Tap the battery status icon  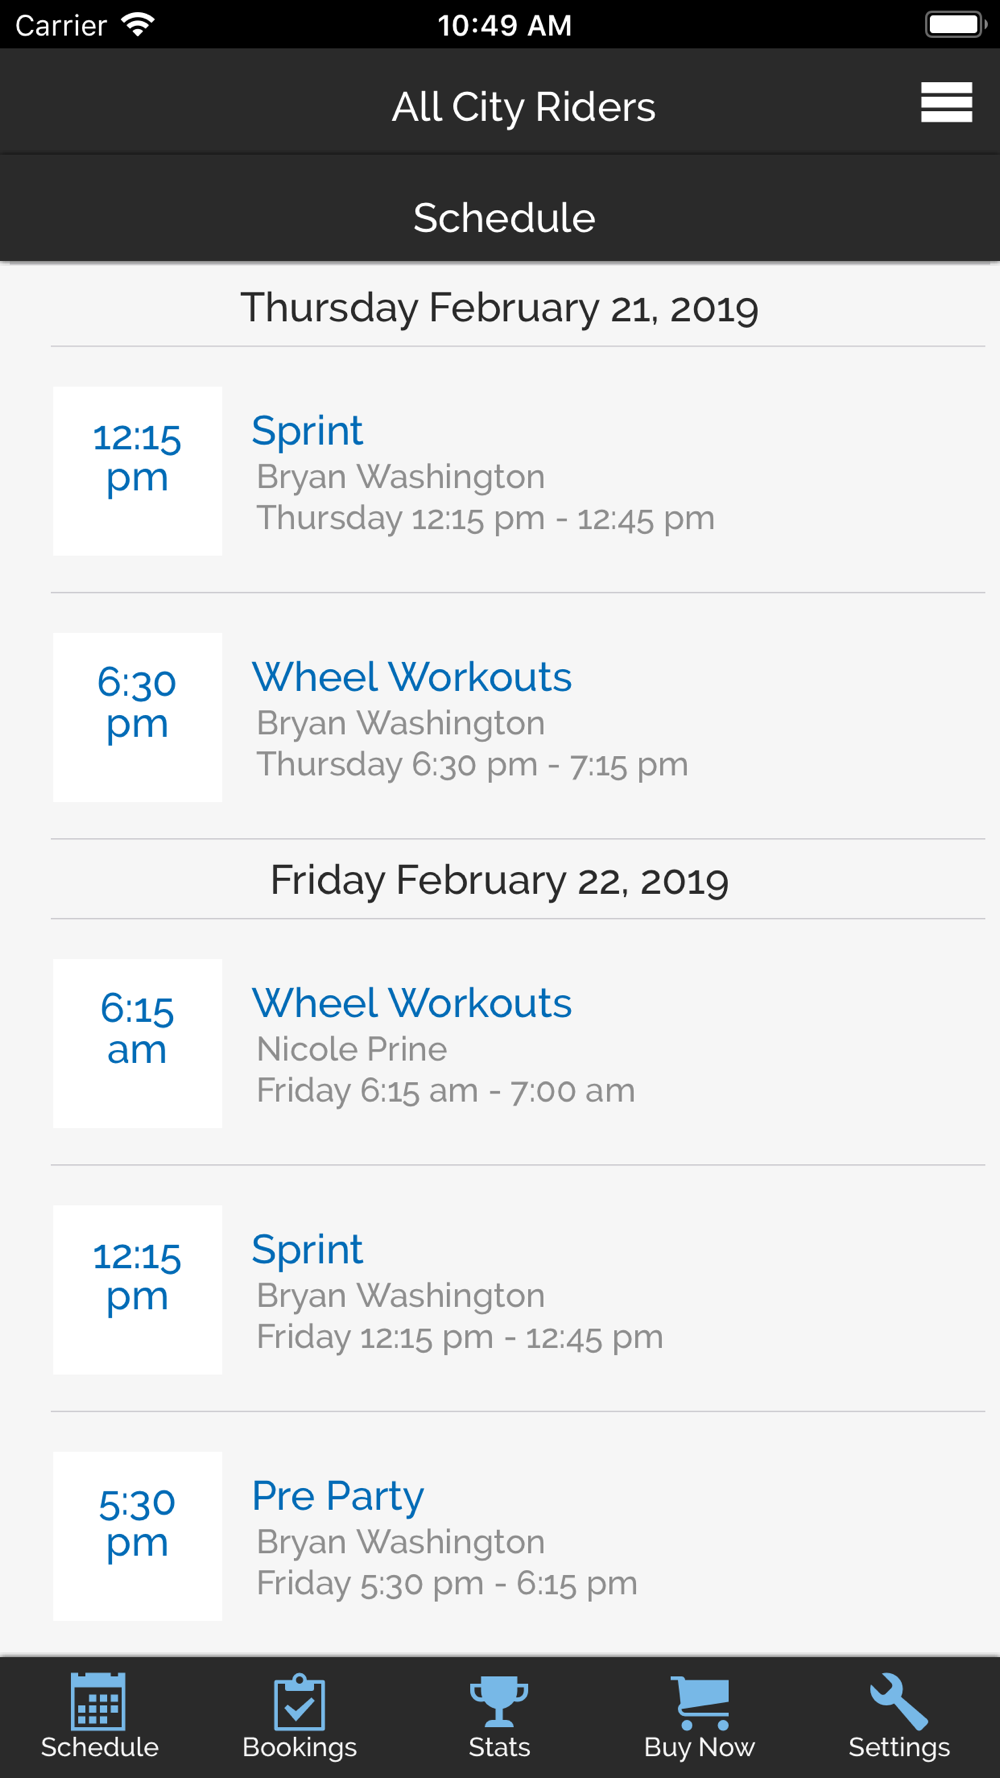(955, 24)
